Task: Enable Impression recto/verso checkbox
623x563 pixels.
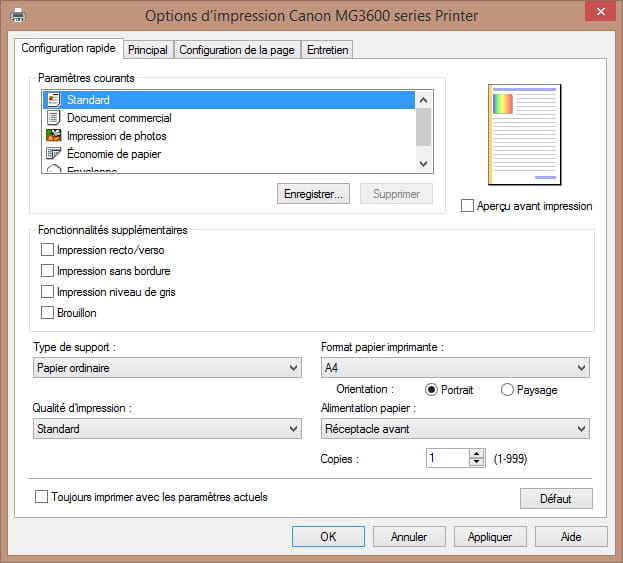Action: [x=47, y=250]
